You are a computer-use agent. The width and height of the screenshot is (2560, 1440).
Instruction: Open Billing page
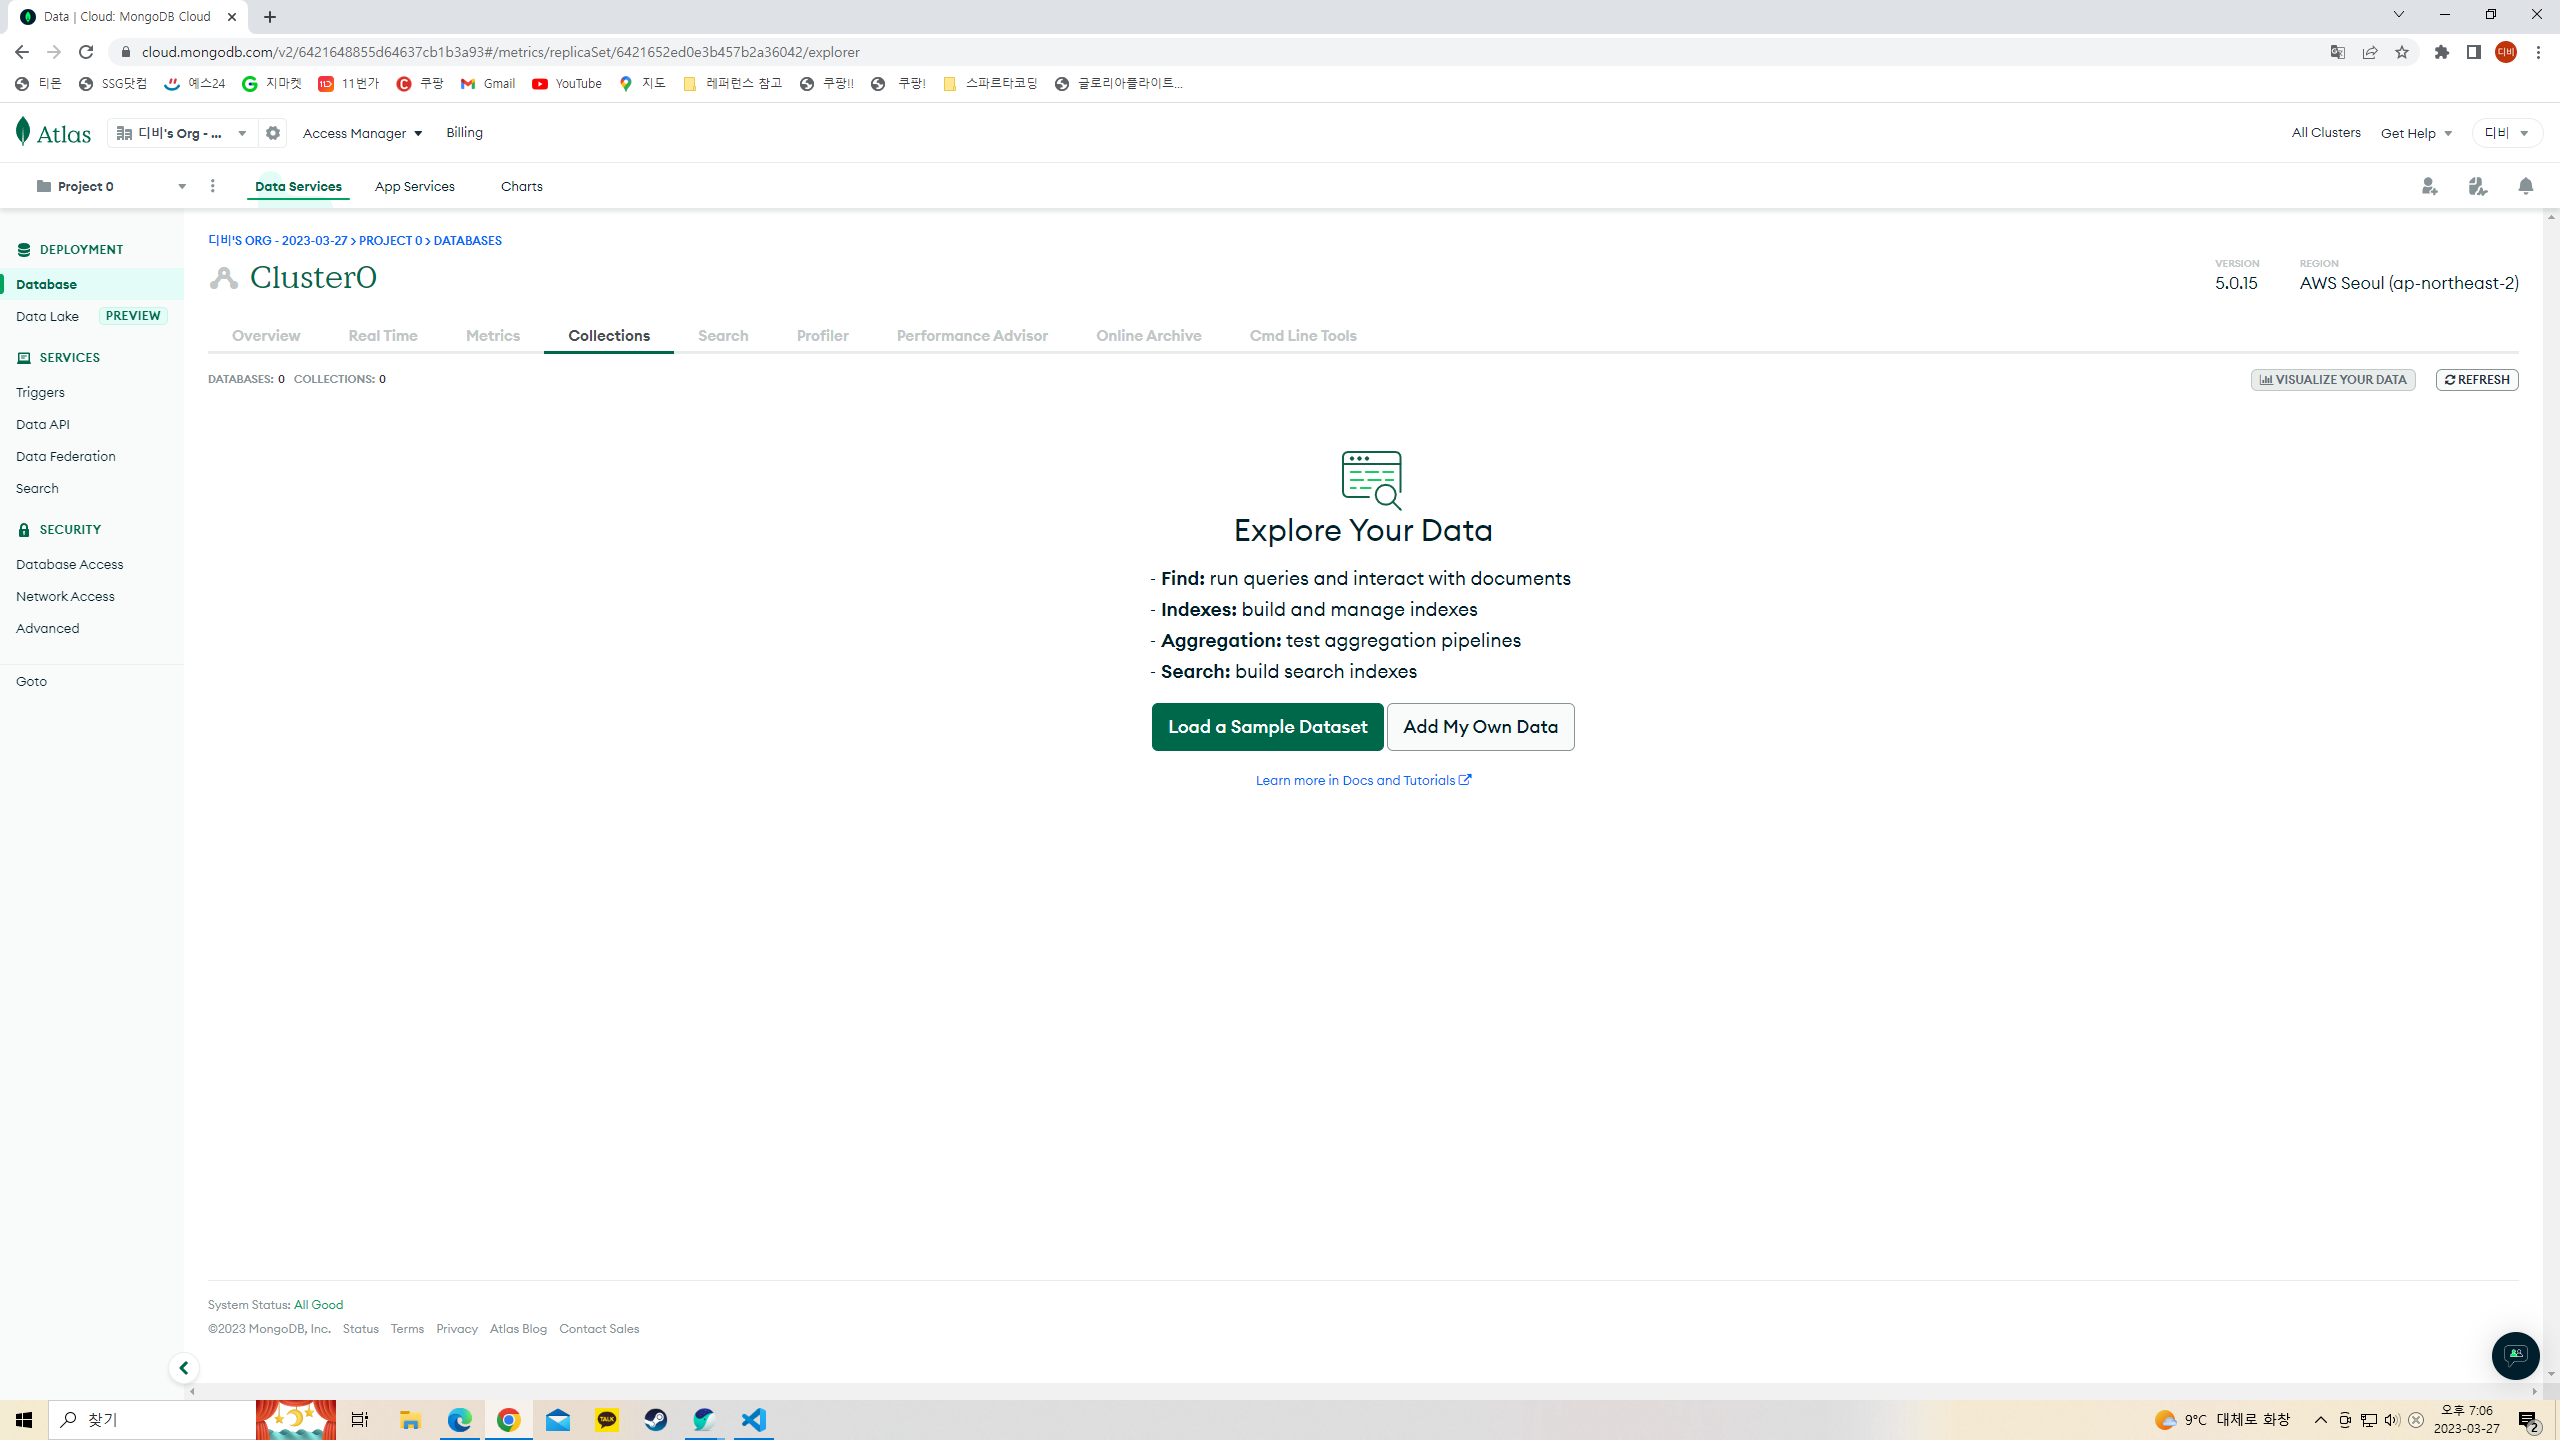click(464, 132)
